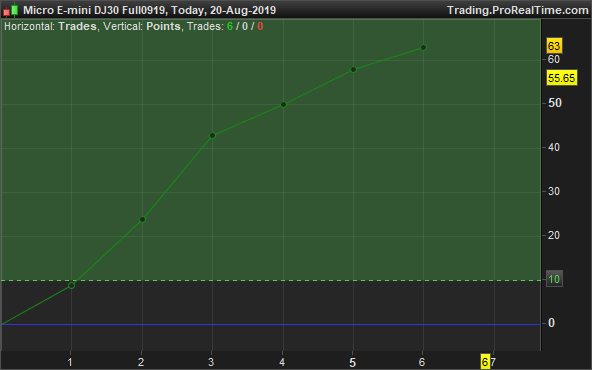Screen dimensions: 592x370
Task: Click the yellow highlighted 6 on the horizontal axis
Action: 485,362
